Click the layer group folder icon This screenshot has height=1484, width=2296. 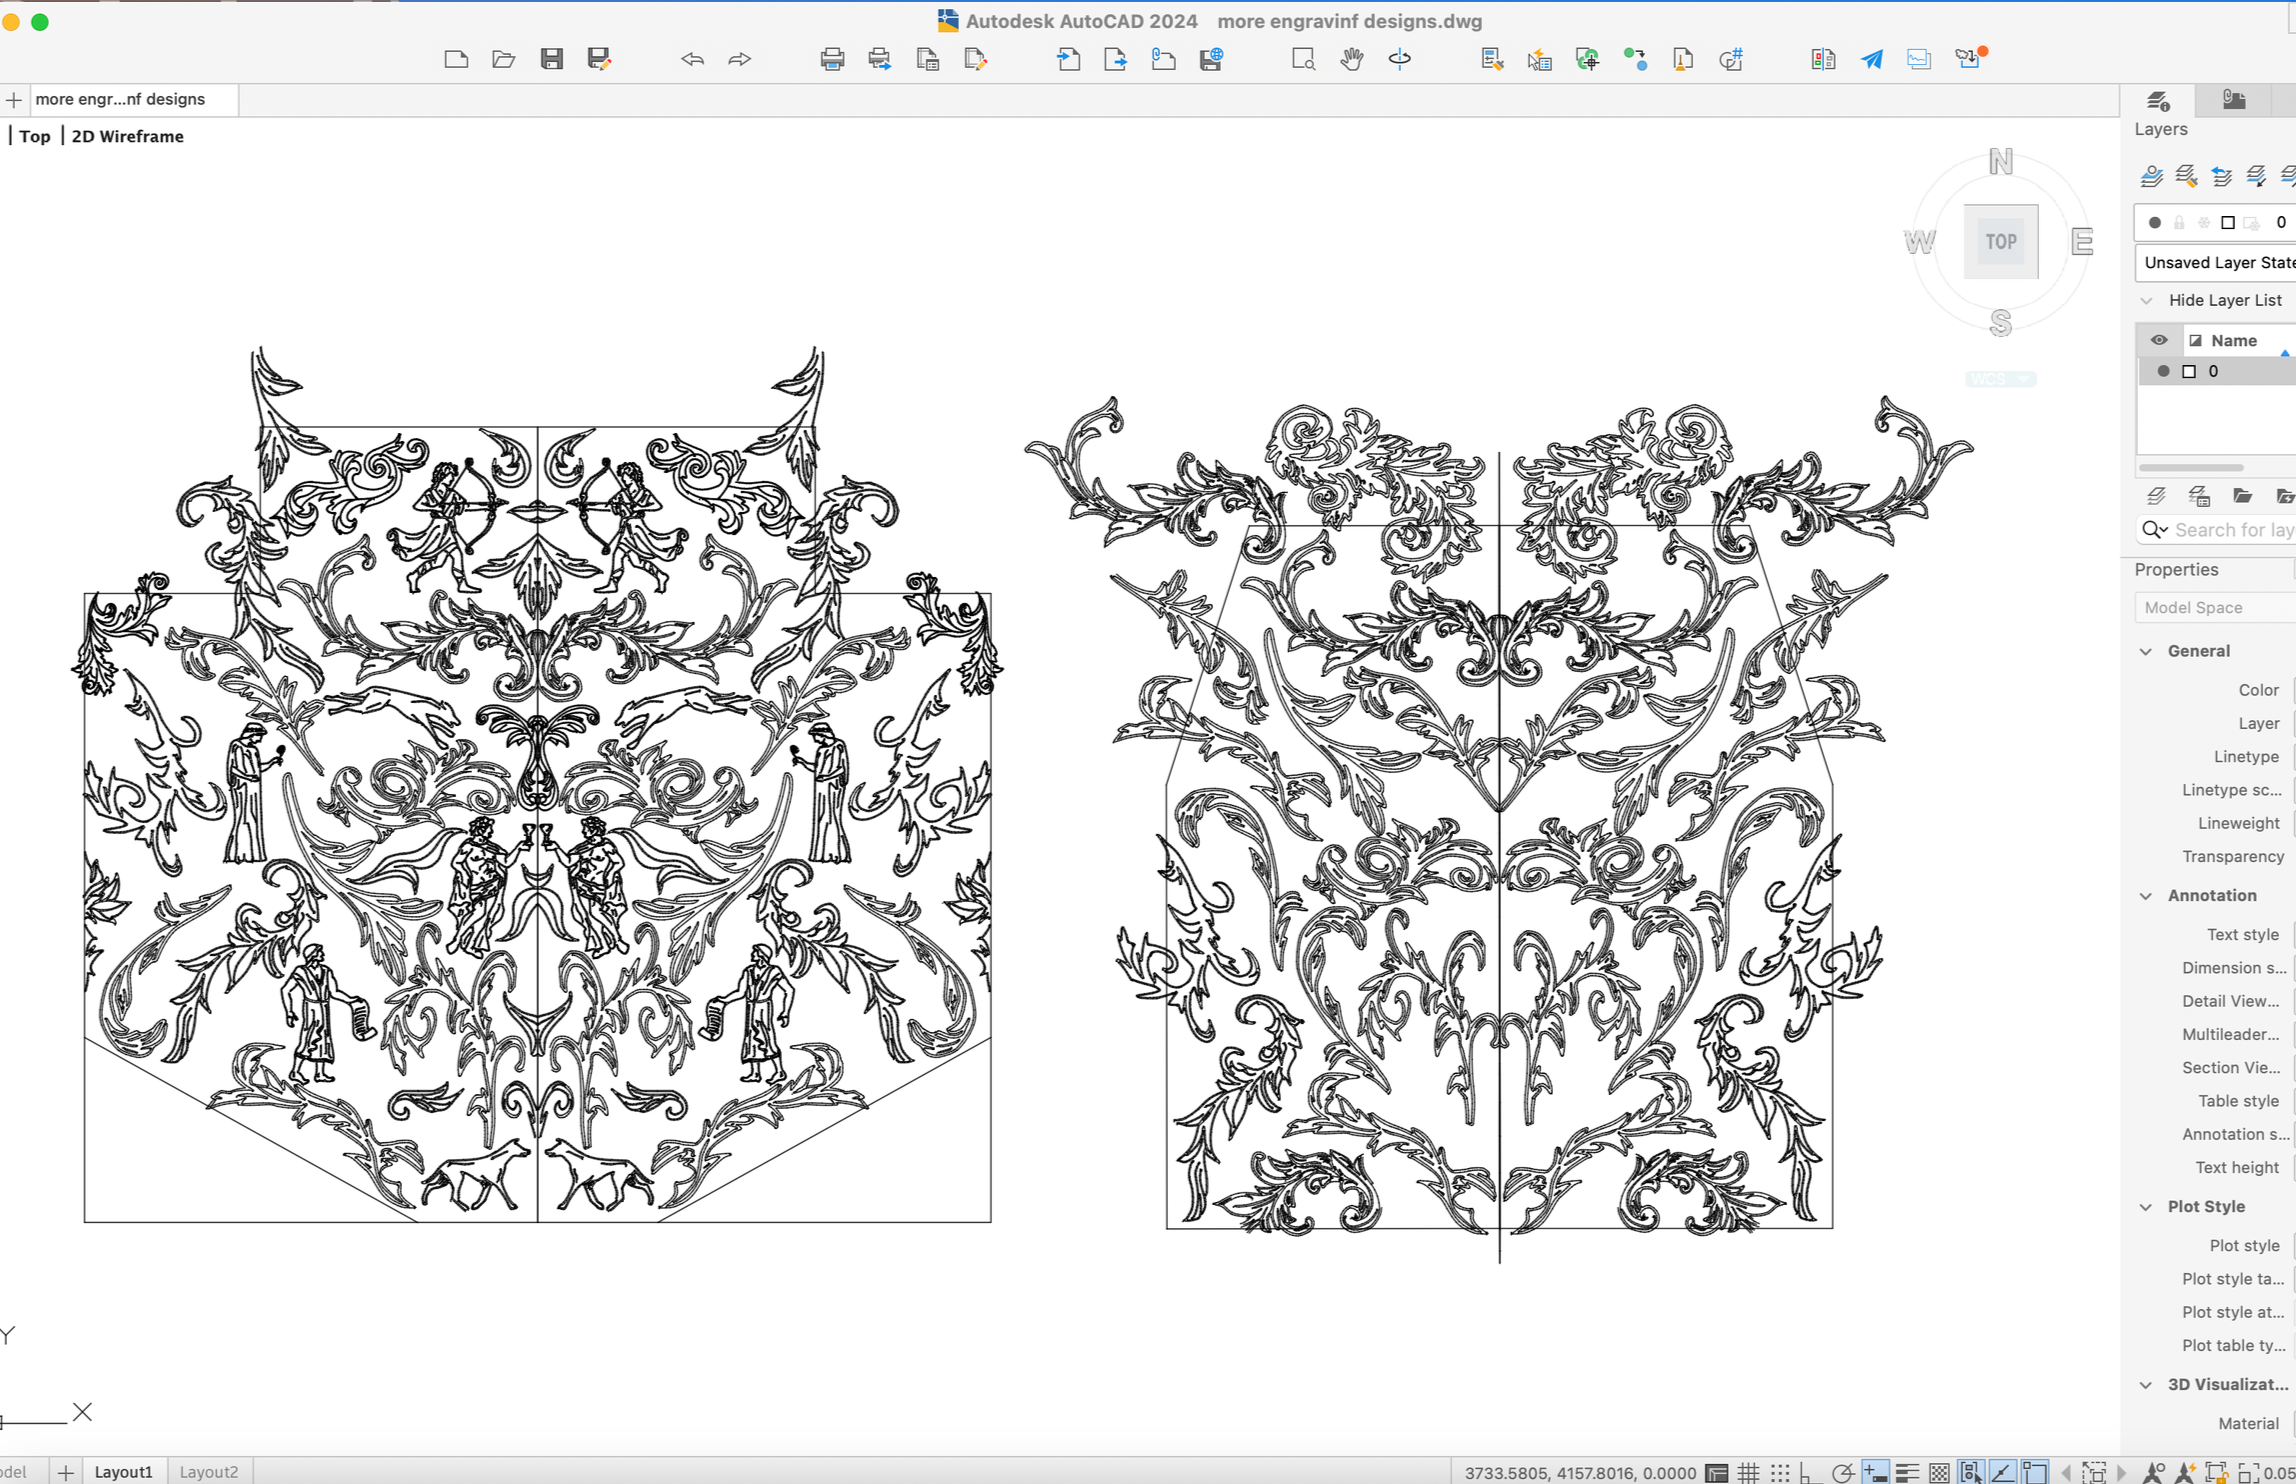pyautogui.click(x=2242, y=496)
